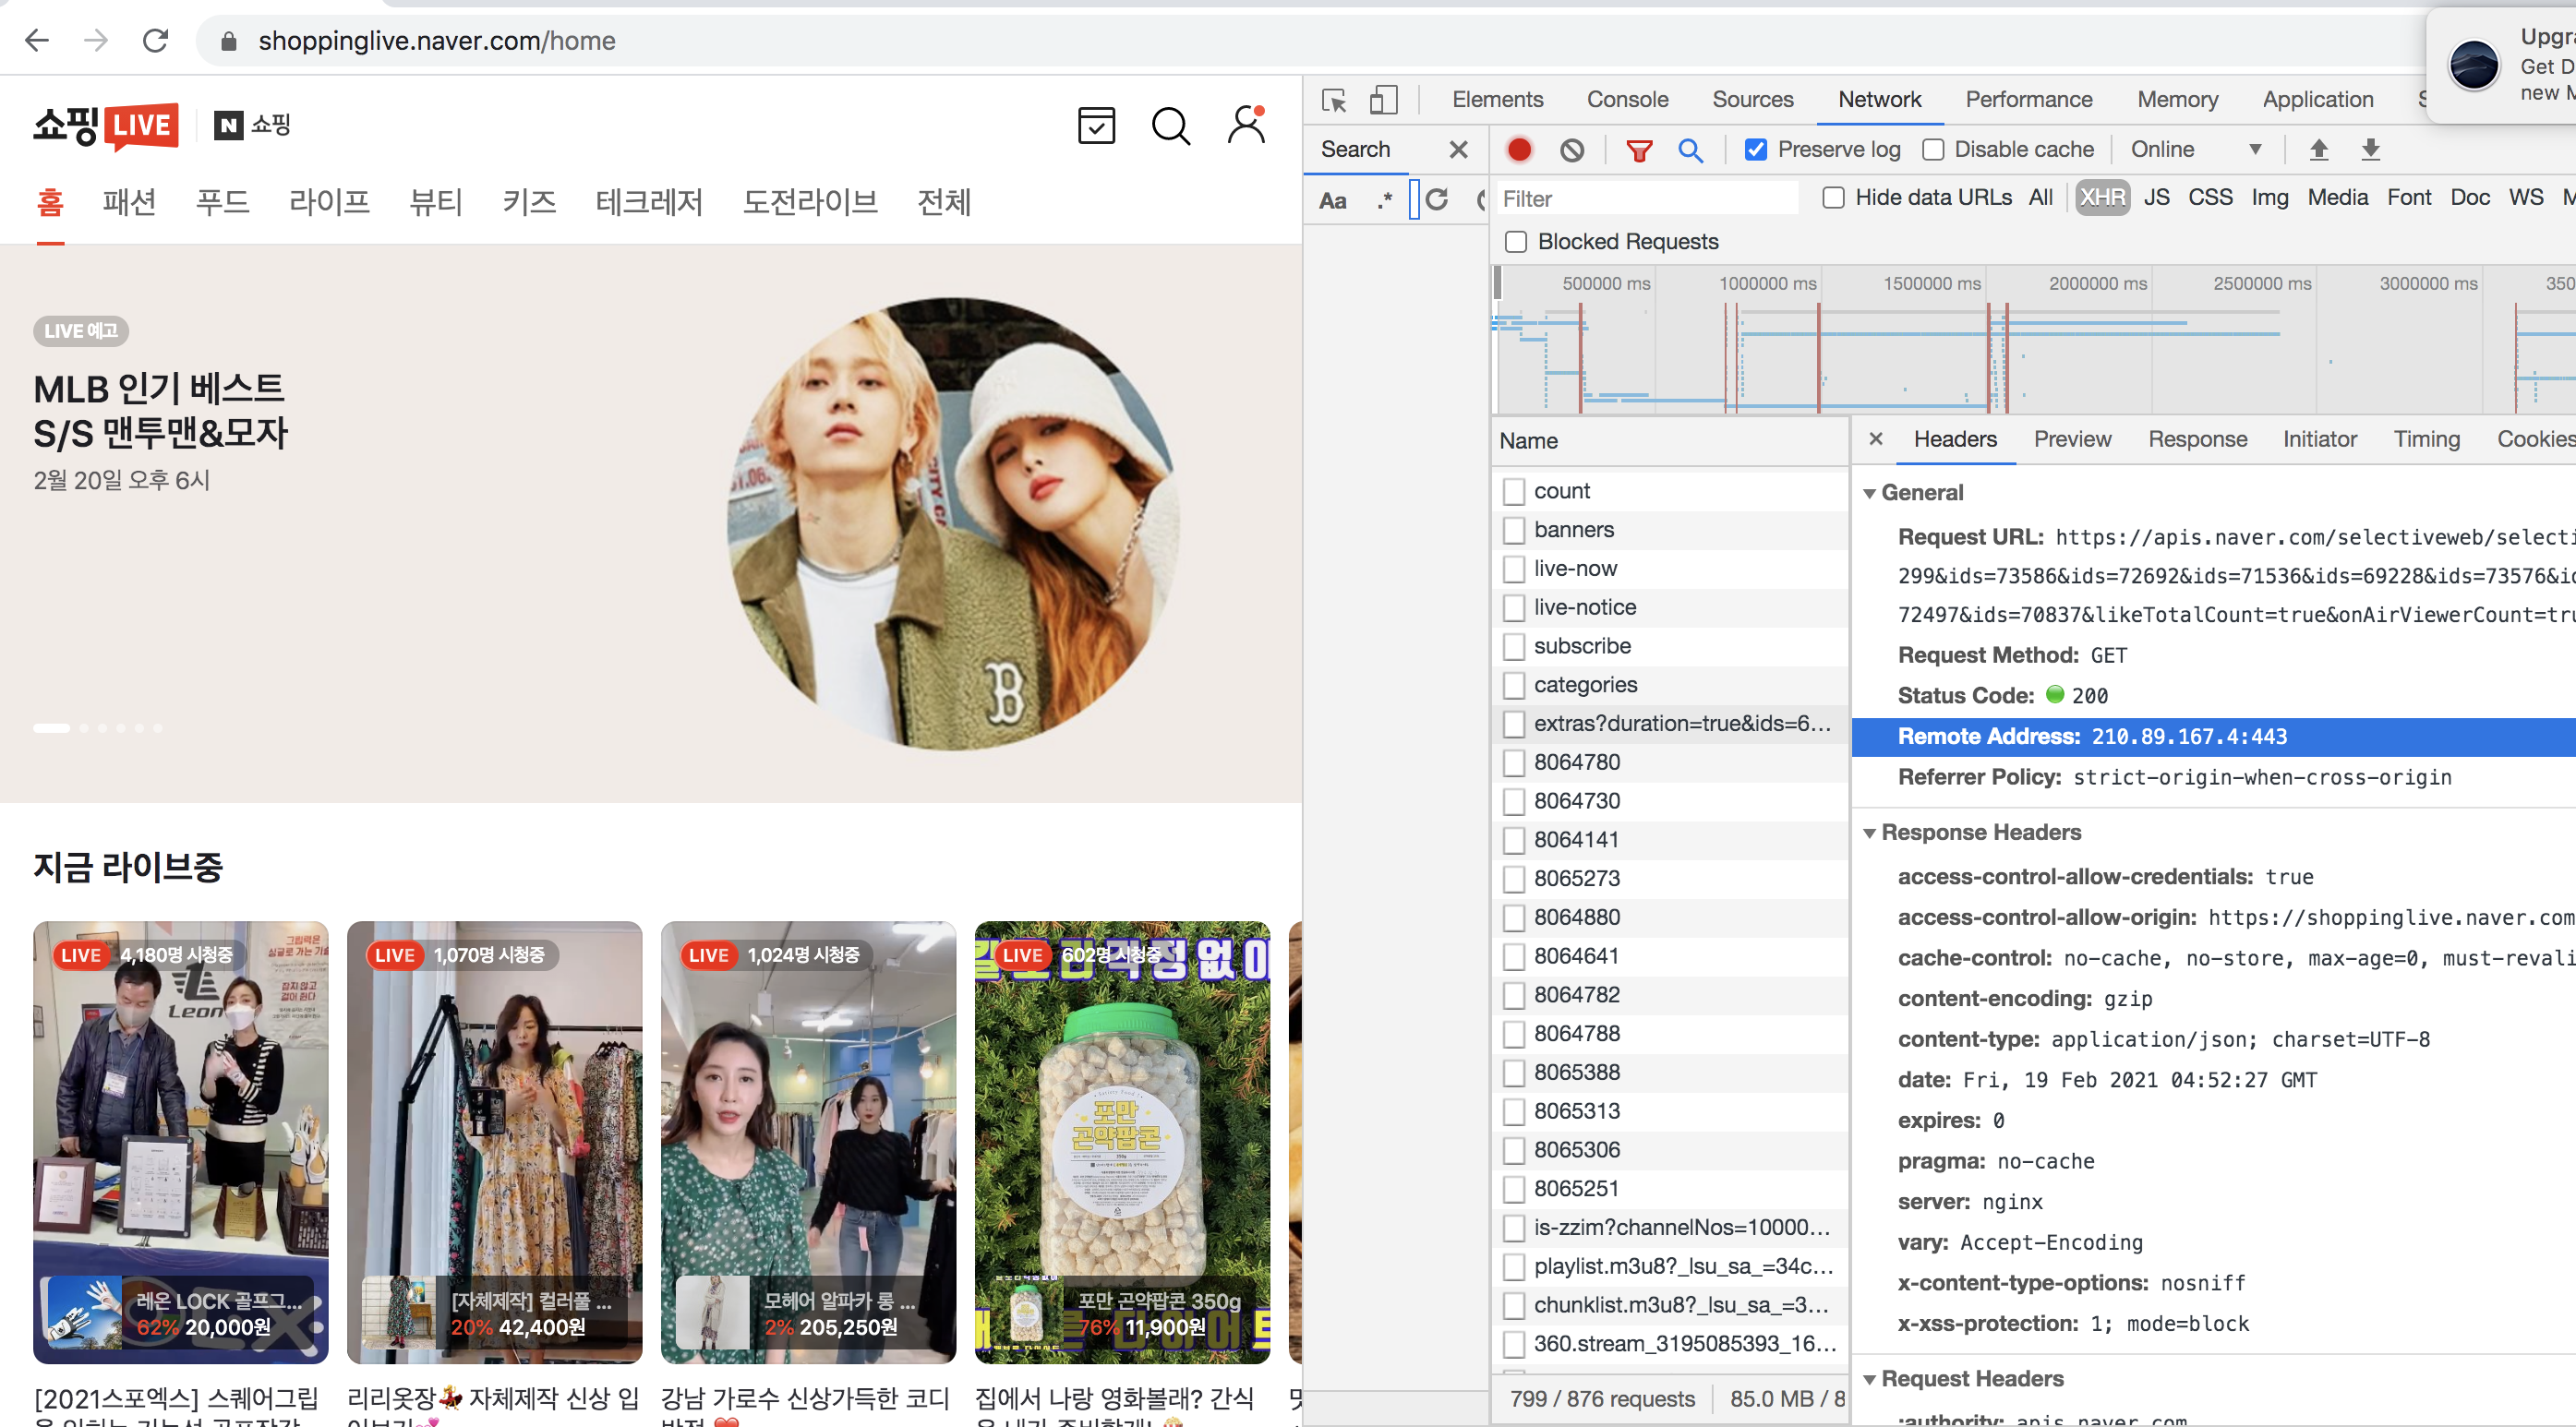Close the Search pane X
The height and width of the screenshot is (1427, 2576).
click(1459, 150)
